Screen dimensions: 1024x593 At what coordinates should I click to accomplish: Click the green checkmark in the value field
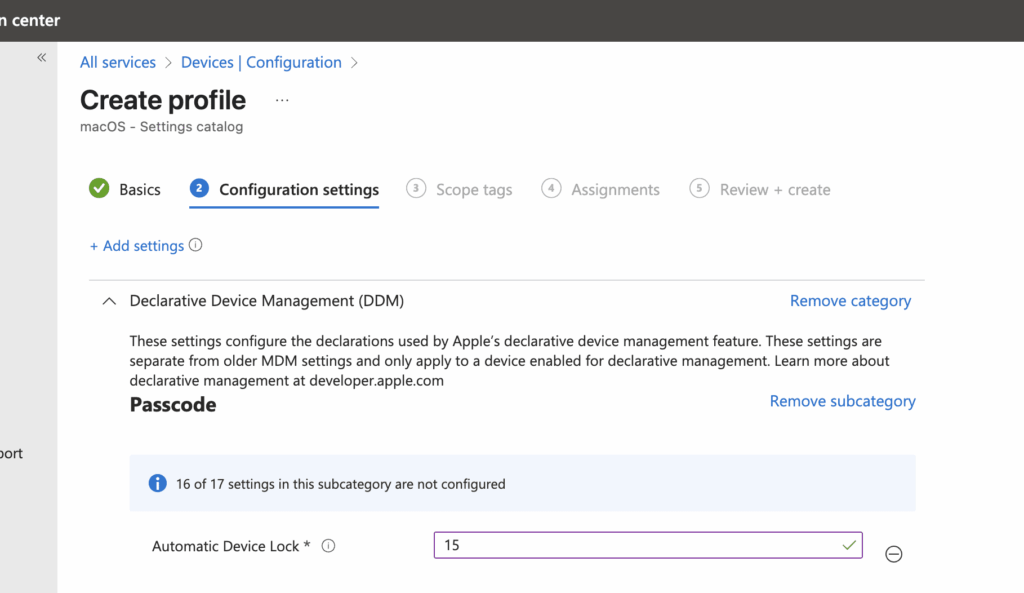(849, 545)
